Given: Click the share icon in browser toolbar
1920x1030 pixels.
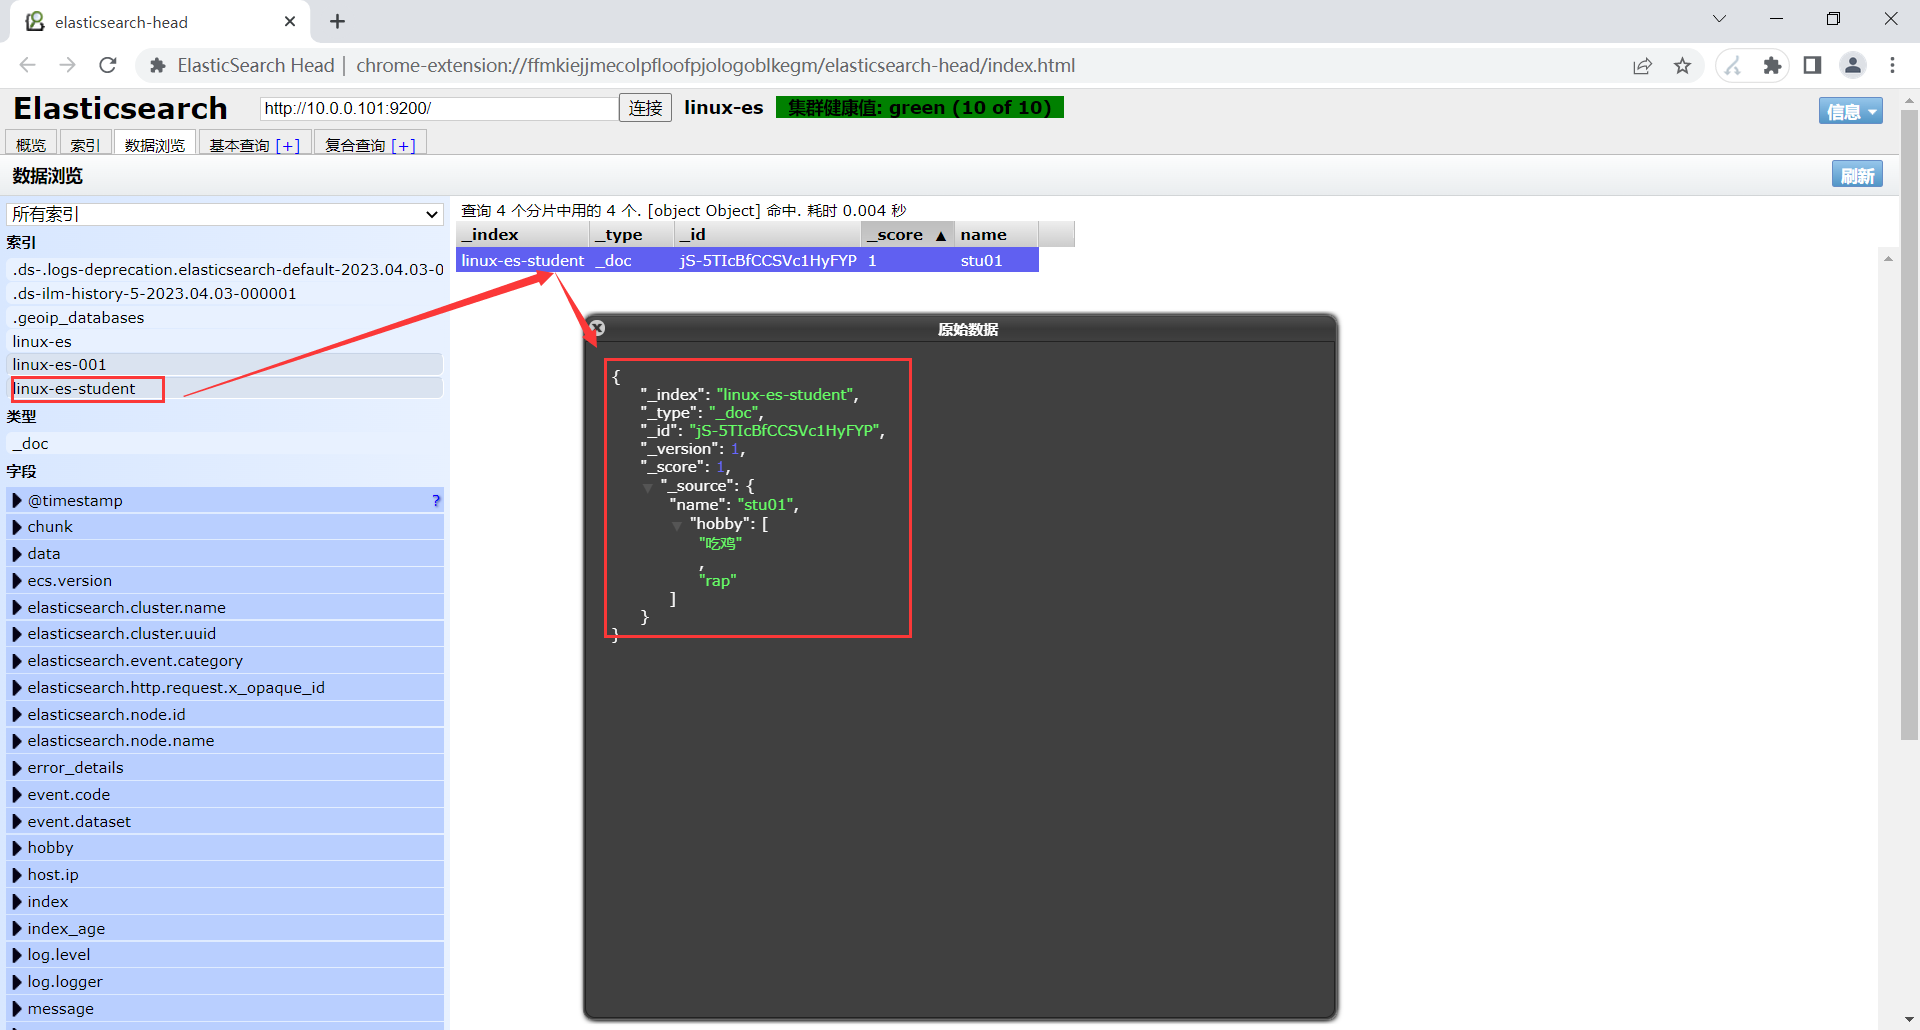Looking at the screenshot, I should pos(1643,65).
